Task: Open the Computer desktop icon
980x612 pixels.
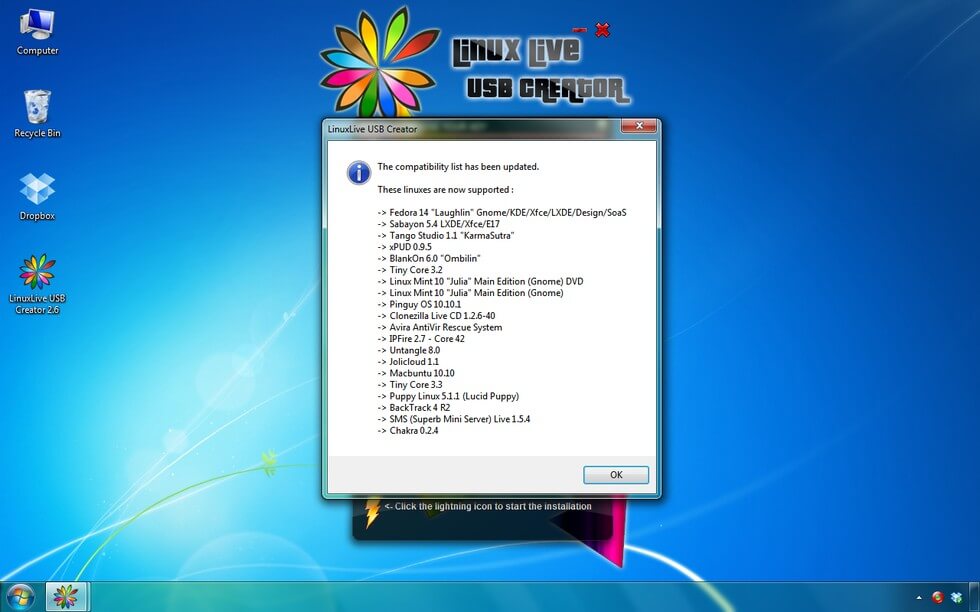Action: point(38,32)
